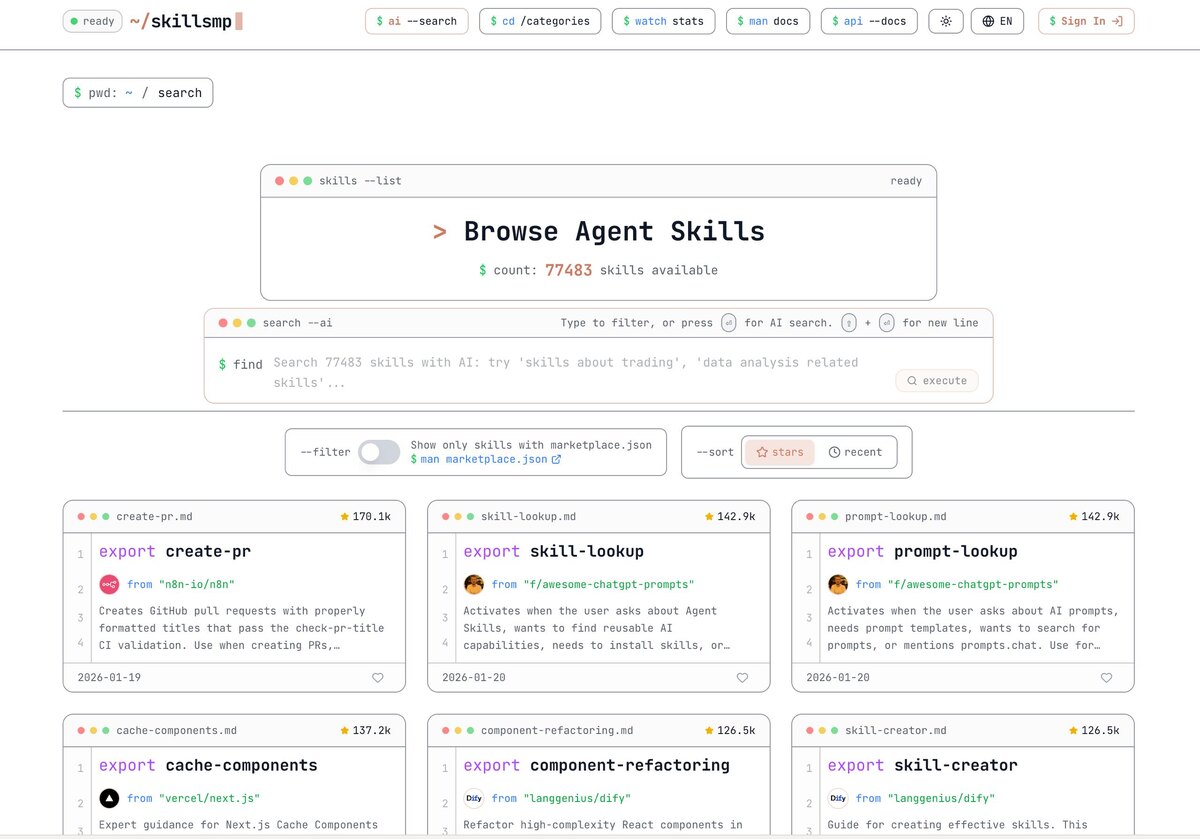Screen dimensions: 1200x839
Task: Click the home tilde in pwd breadcrumb
Action: (x=129, y=93)
